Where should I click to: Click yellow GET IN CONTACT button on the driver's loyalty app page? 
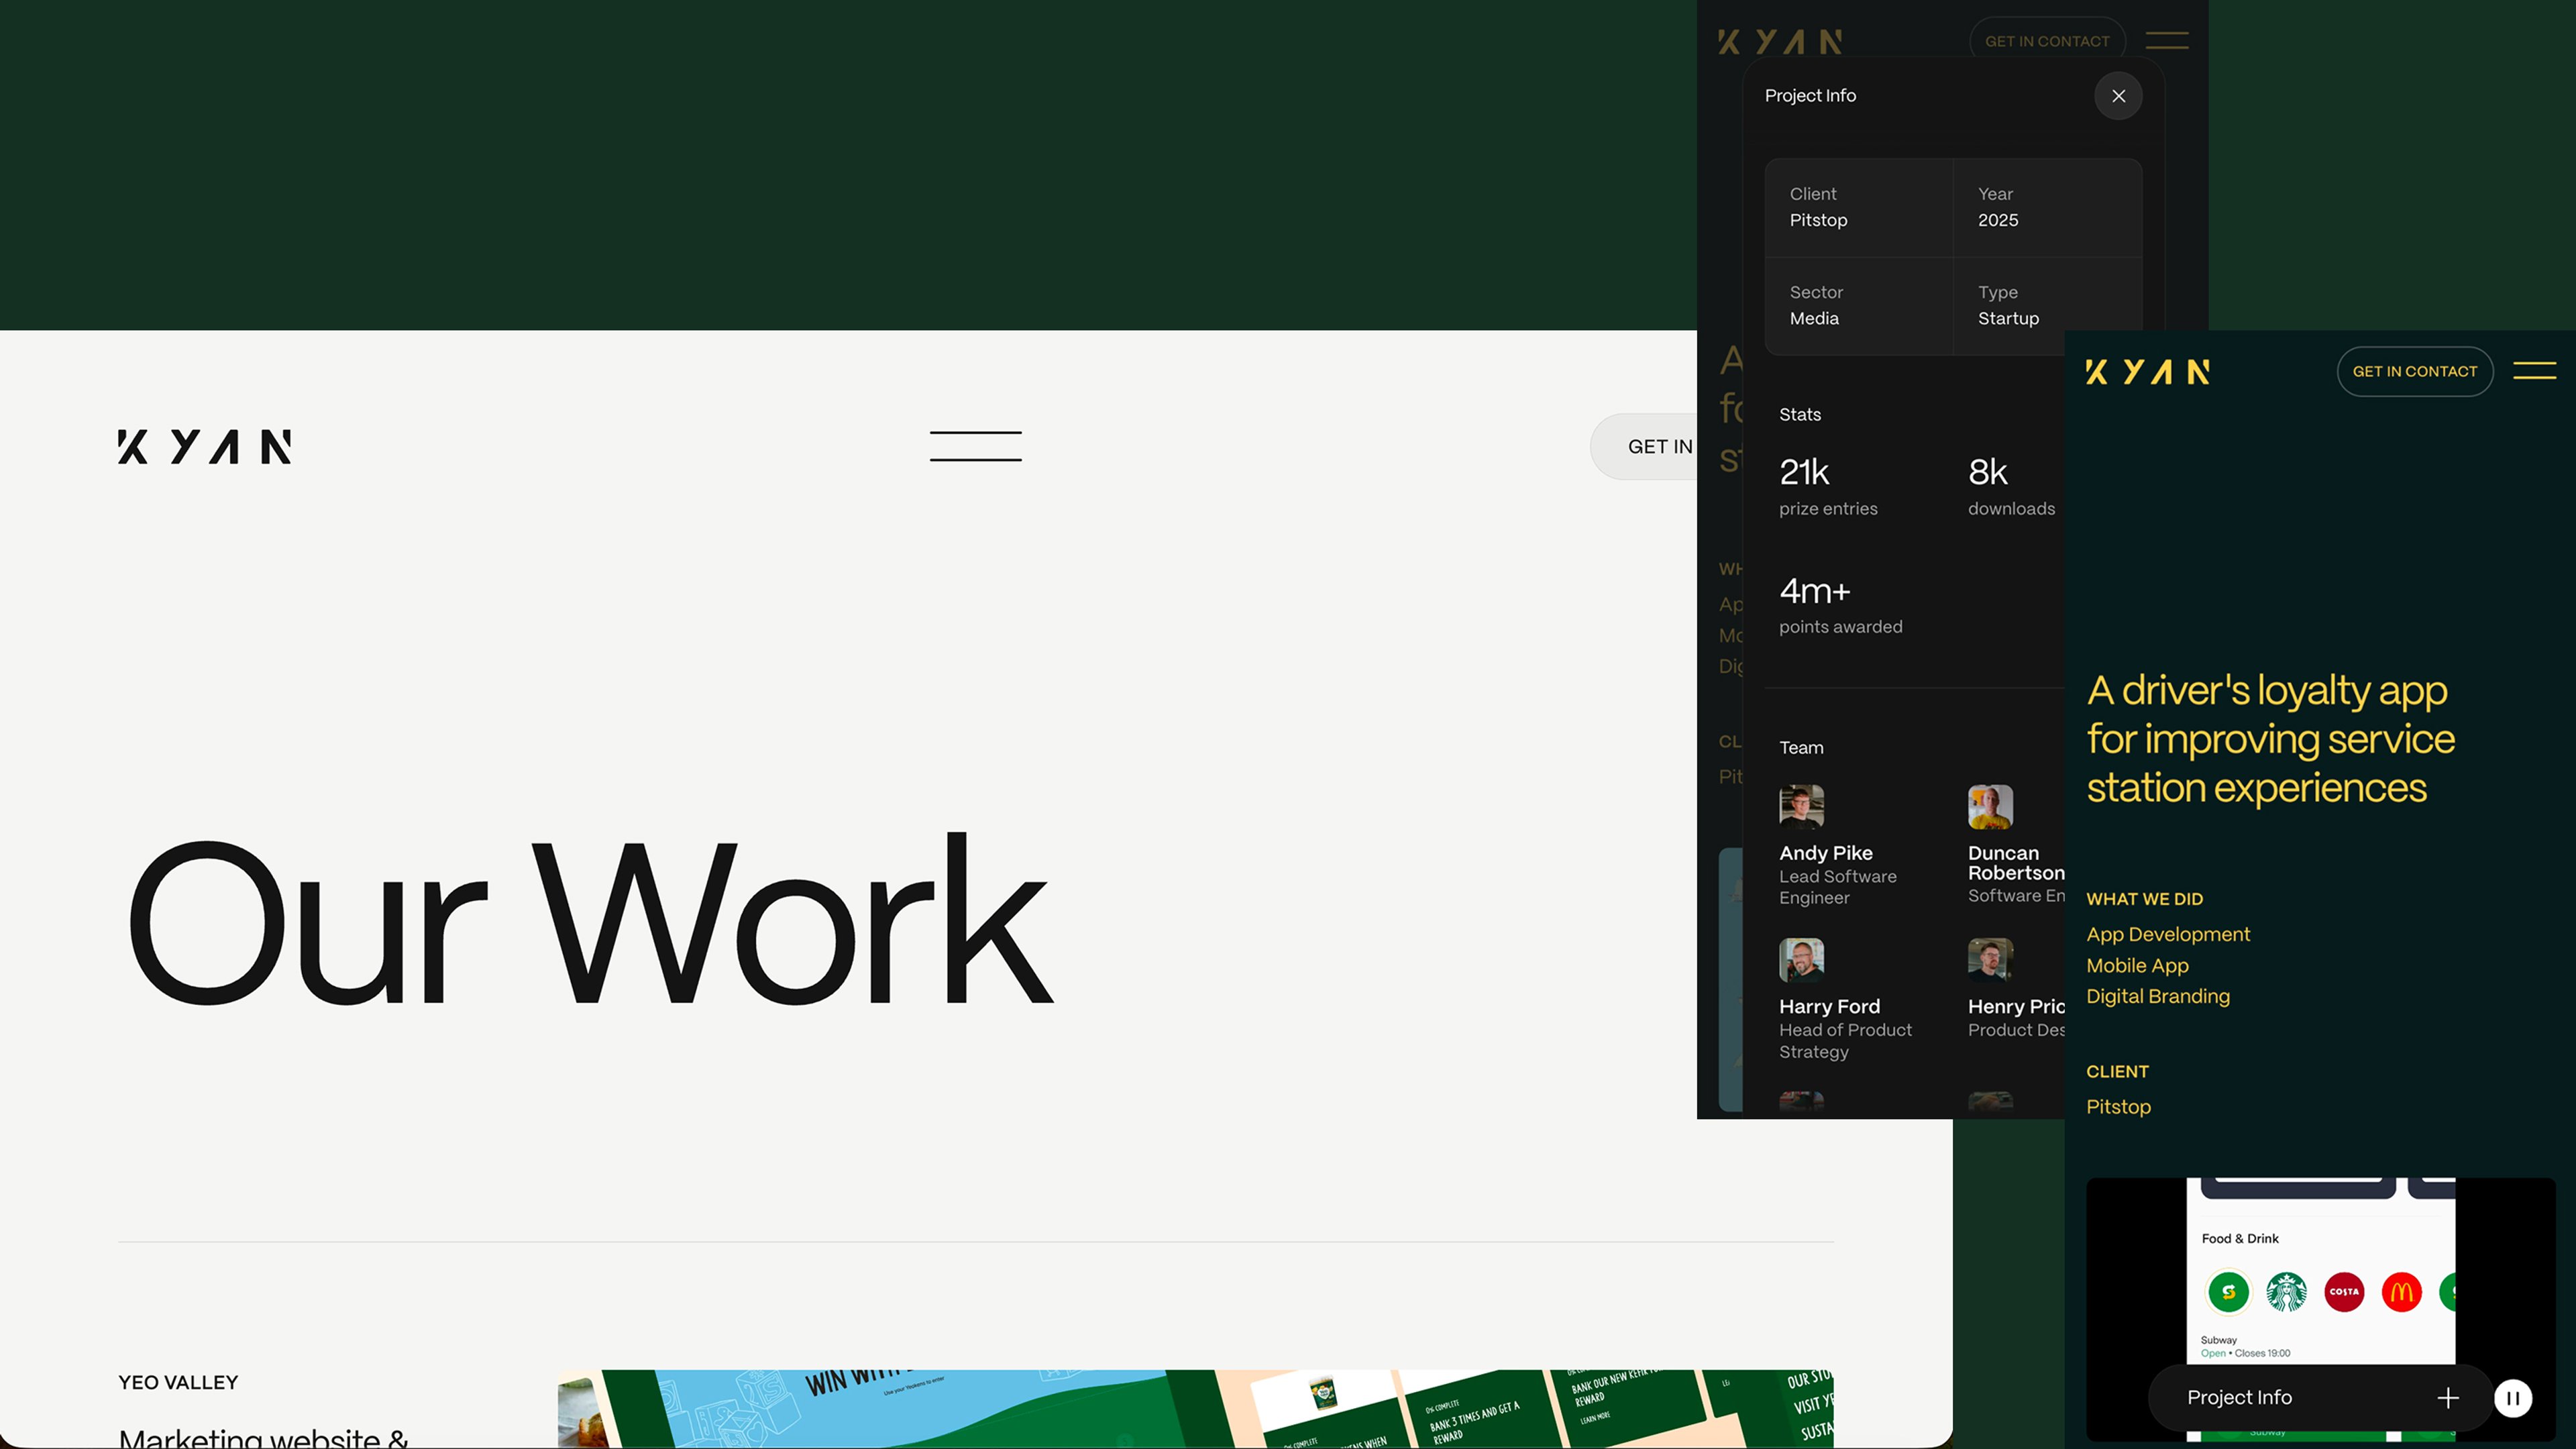[2414, 371]
